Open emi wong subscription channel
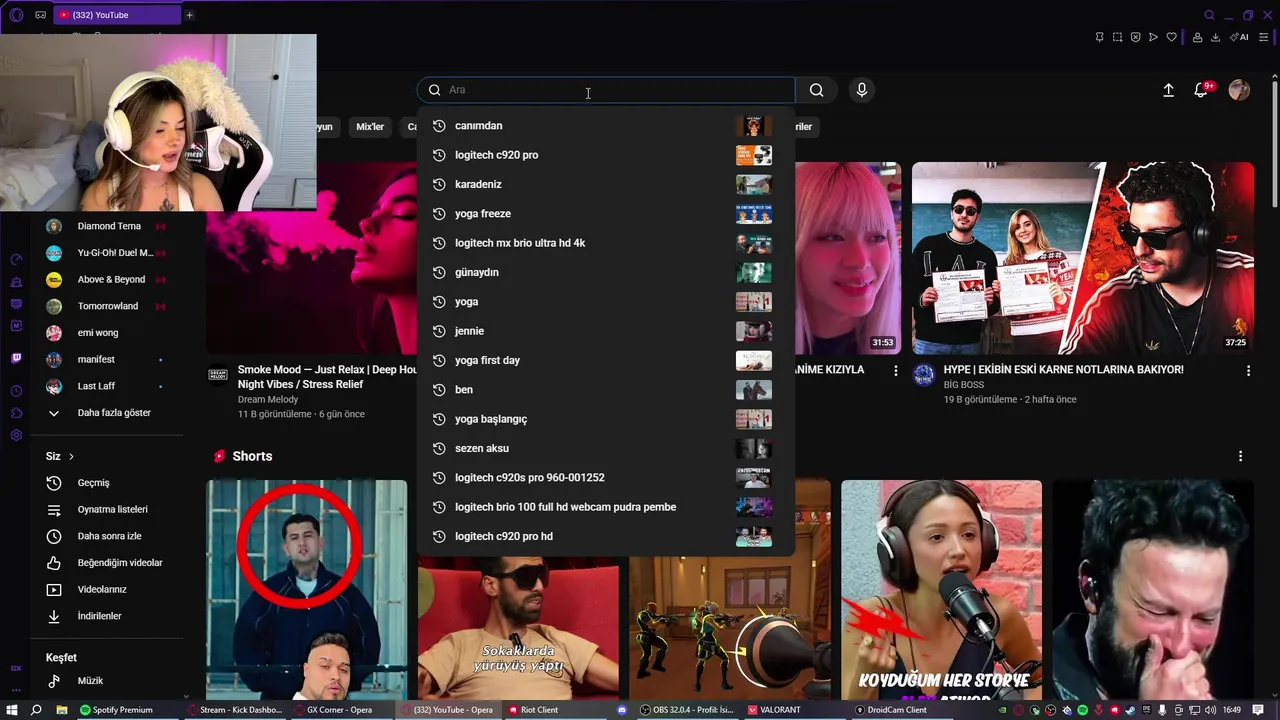The image size is (1280, 720). (107, 333)
